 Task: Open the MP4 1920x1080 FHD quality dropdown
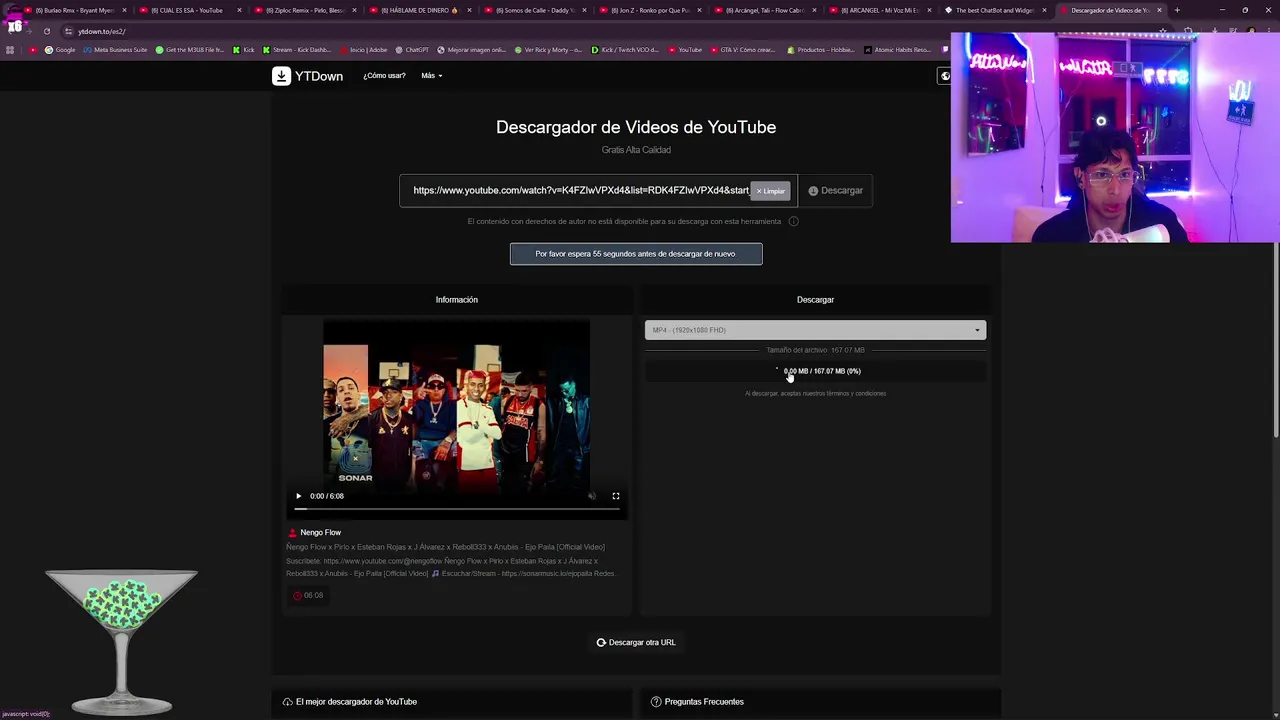815,330
